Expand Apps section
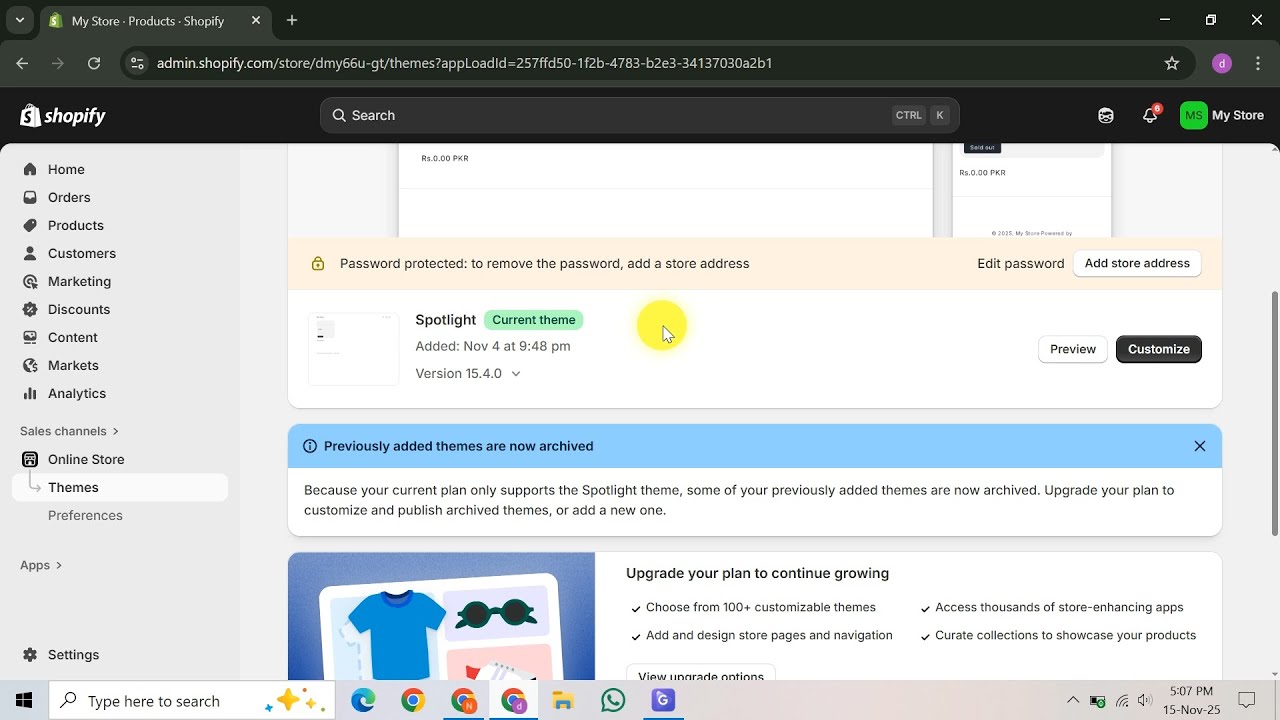The width and height of the screenshot is (1280, 720). (x=41, y=565)
